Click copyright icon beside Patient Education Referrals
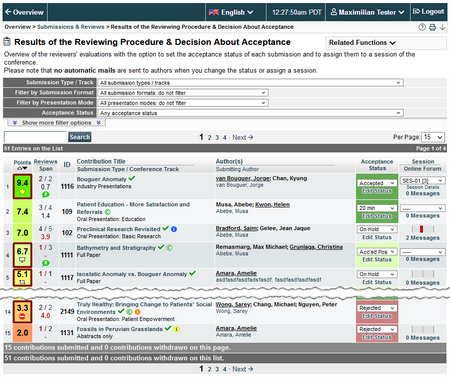This screenshot has width=450, height=377. coord(108,212)
